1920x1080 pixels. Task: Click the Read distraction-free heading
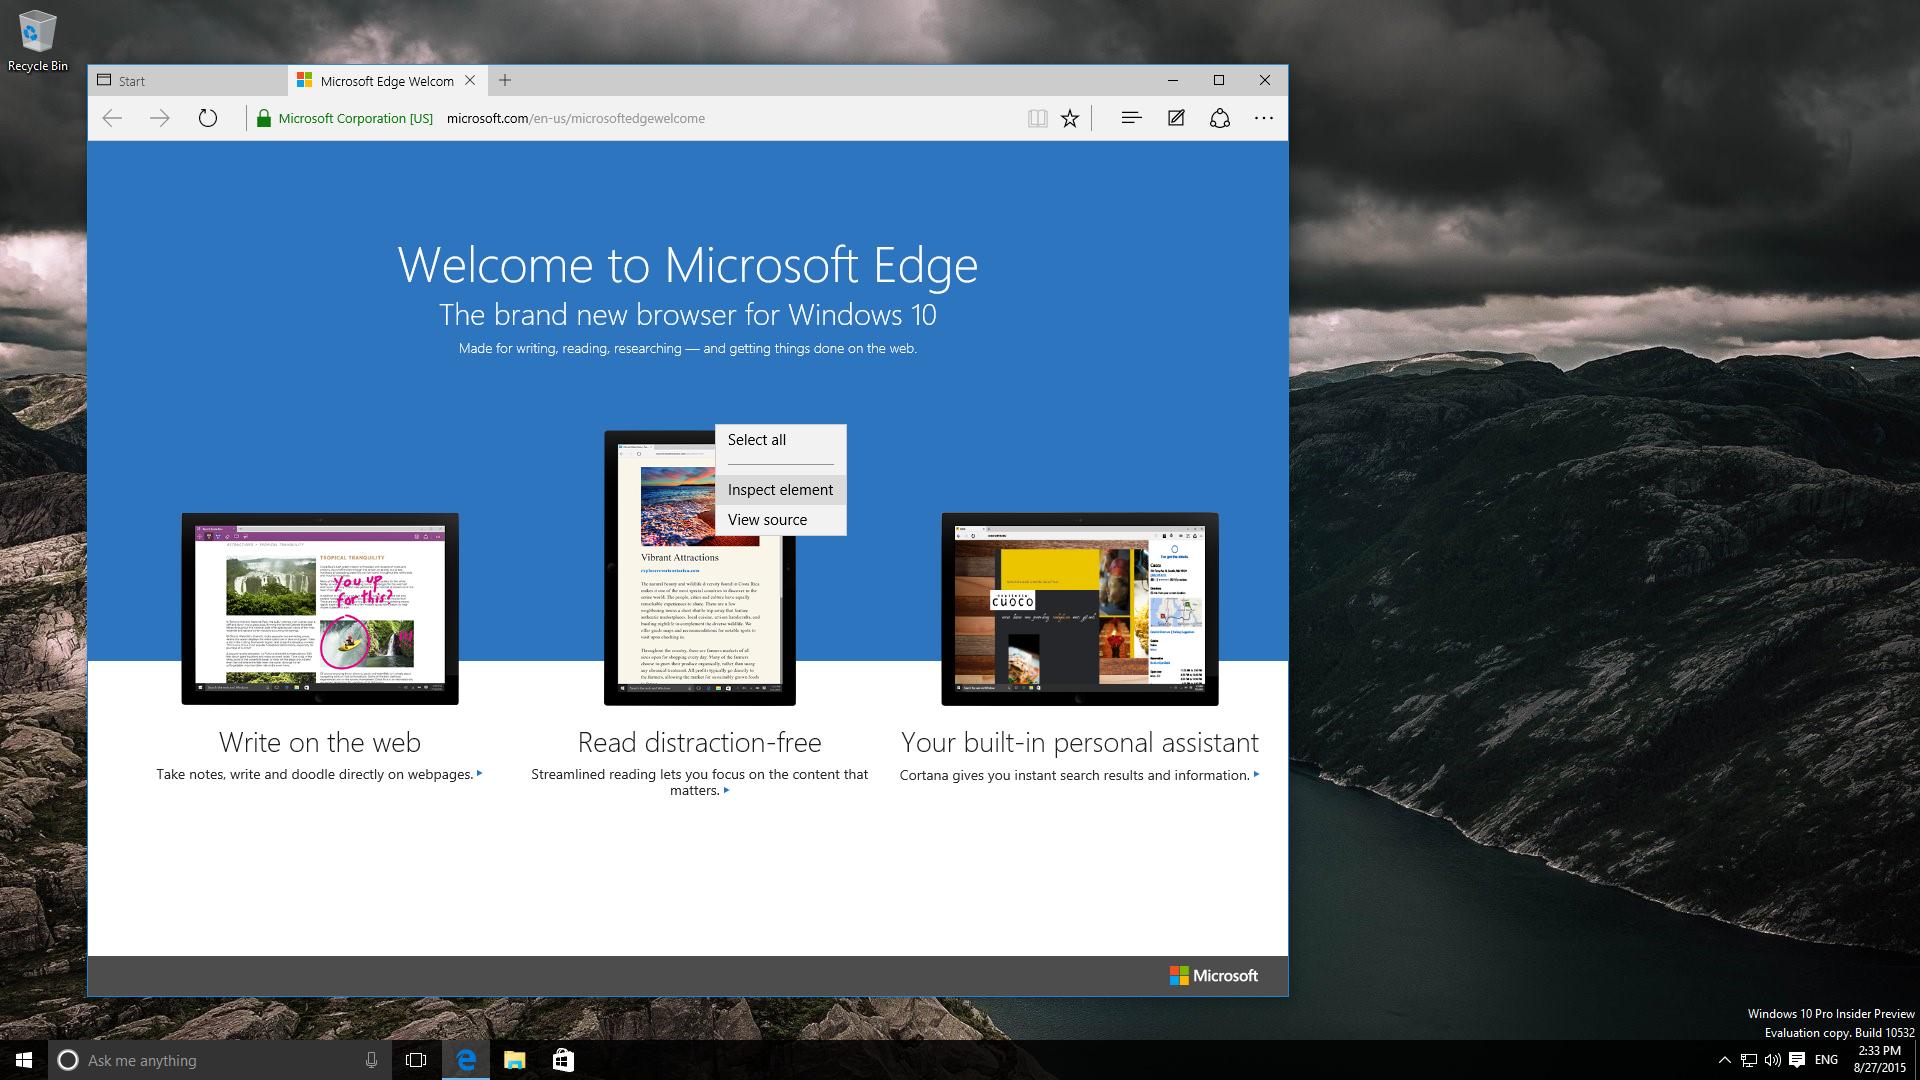coord(700,742)
